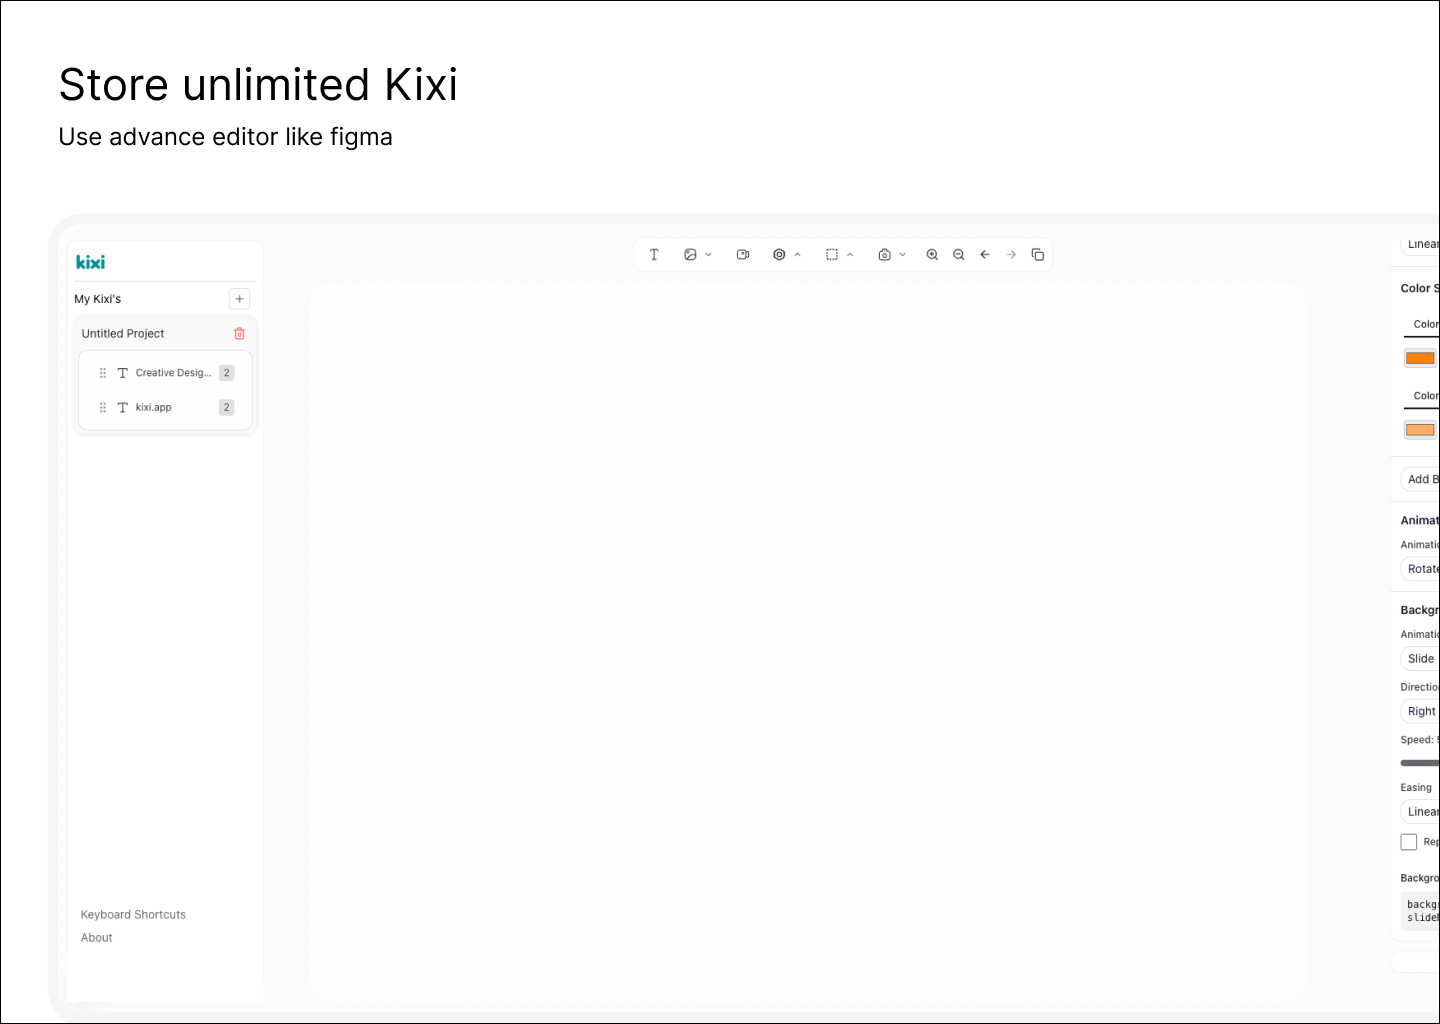
Task: Select the Text tool in the toolbar
Action: pos(654,254)
